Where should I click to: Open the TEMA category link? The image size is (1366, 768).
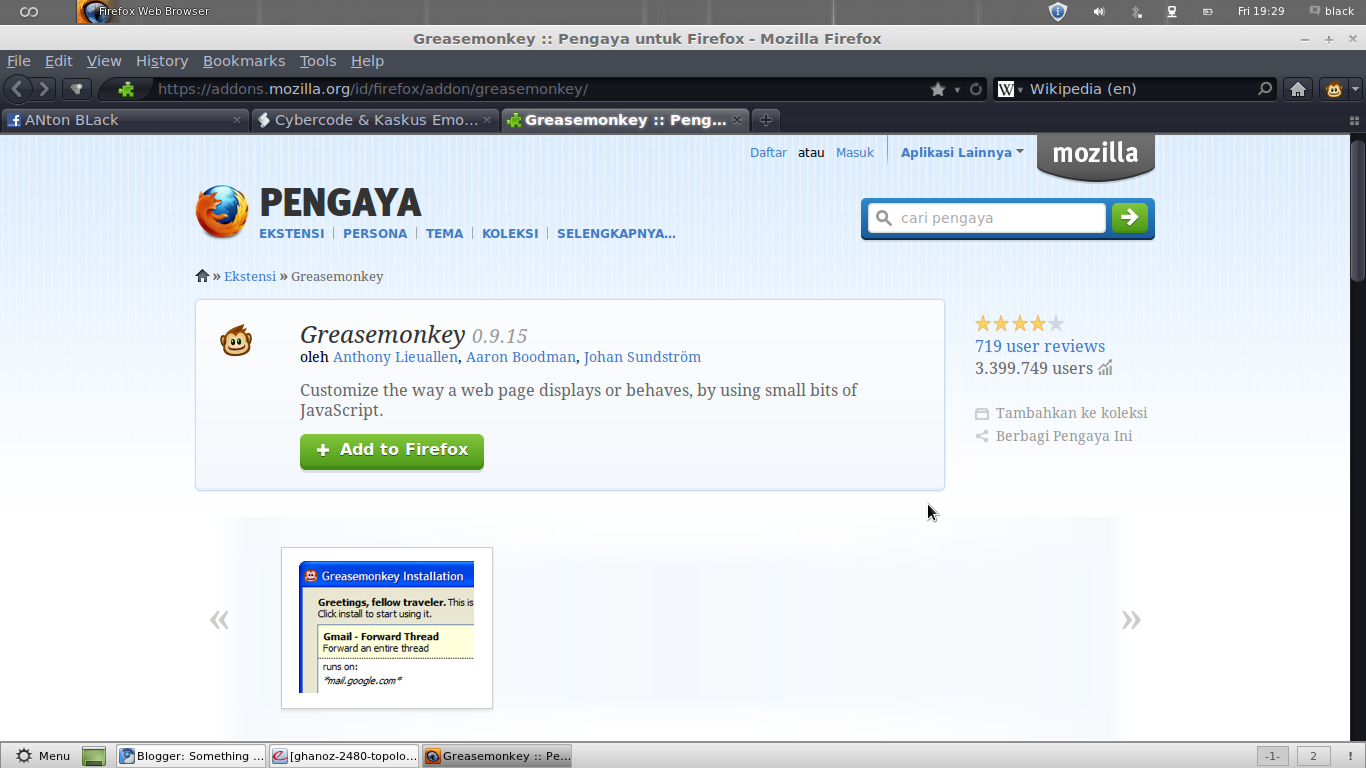click(x=444, y=234)
